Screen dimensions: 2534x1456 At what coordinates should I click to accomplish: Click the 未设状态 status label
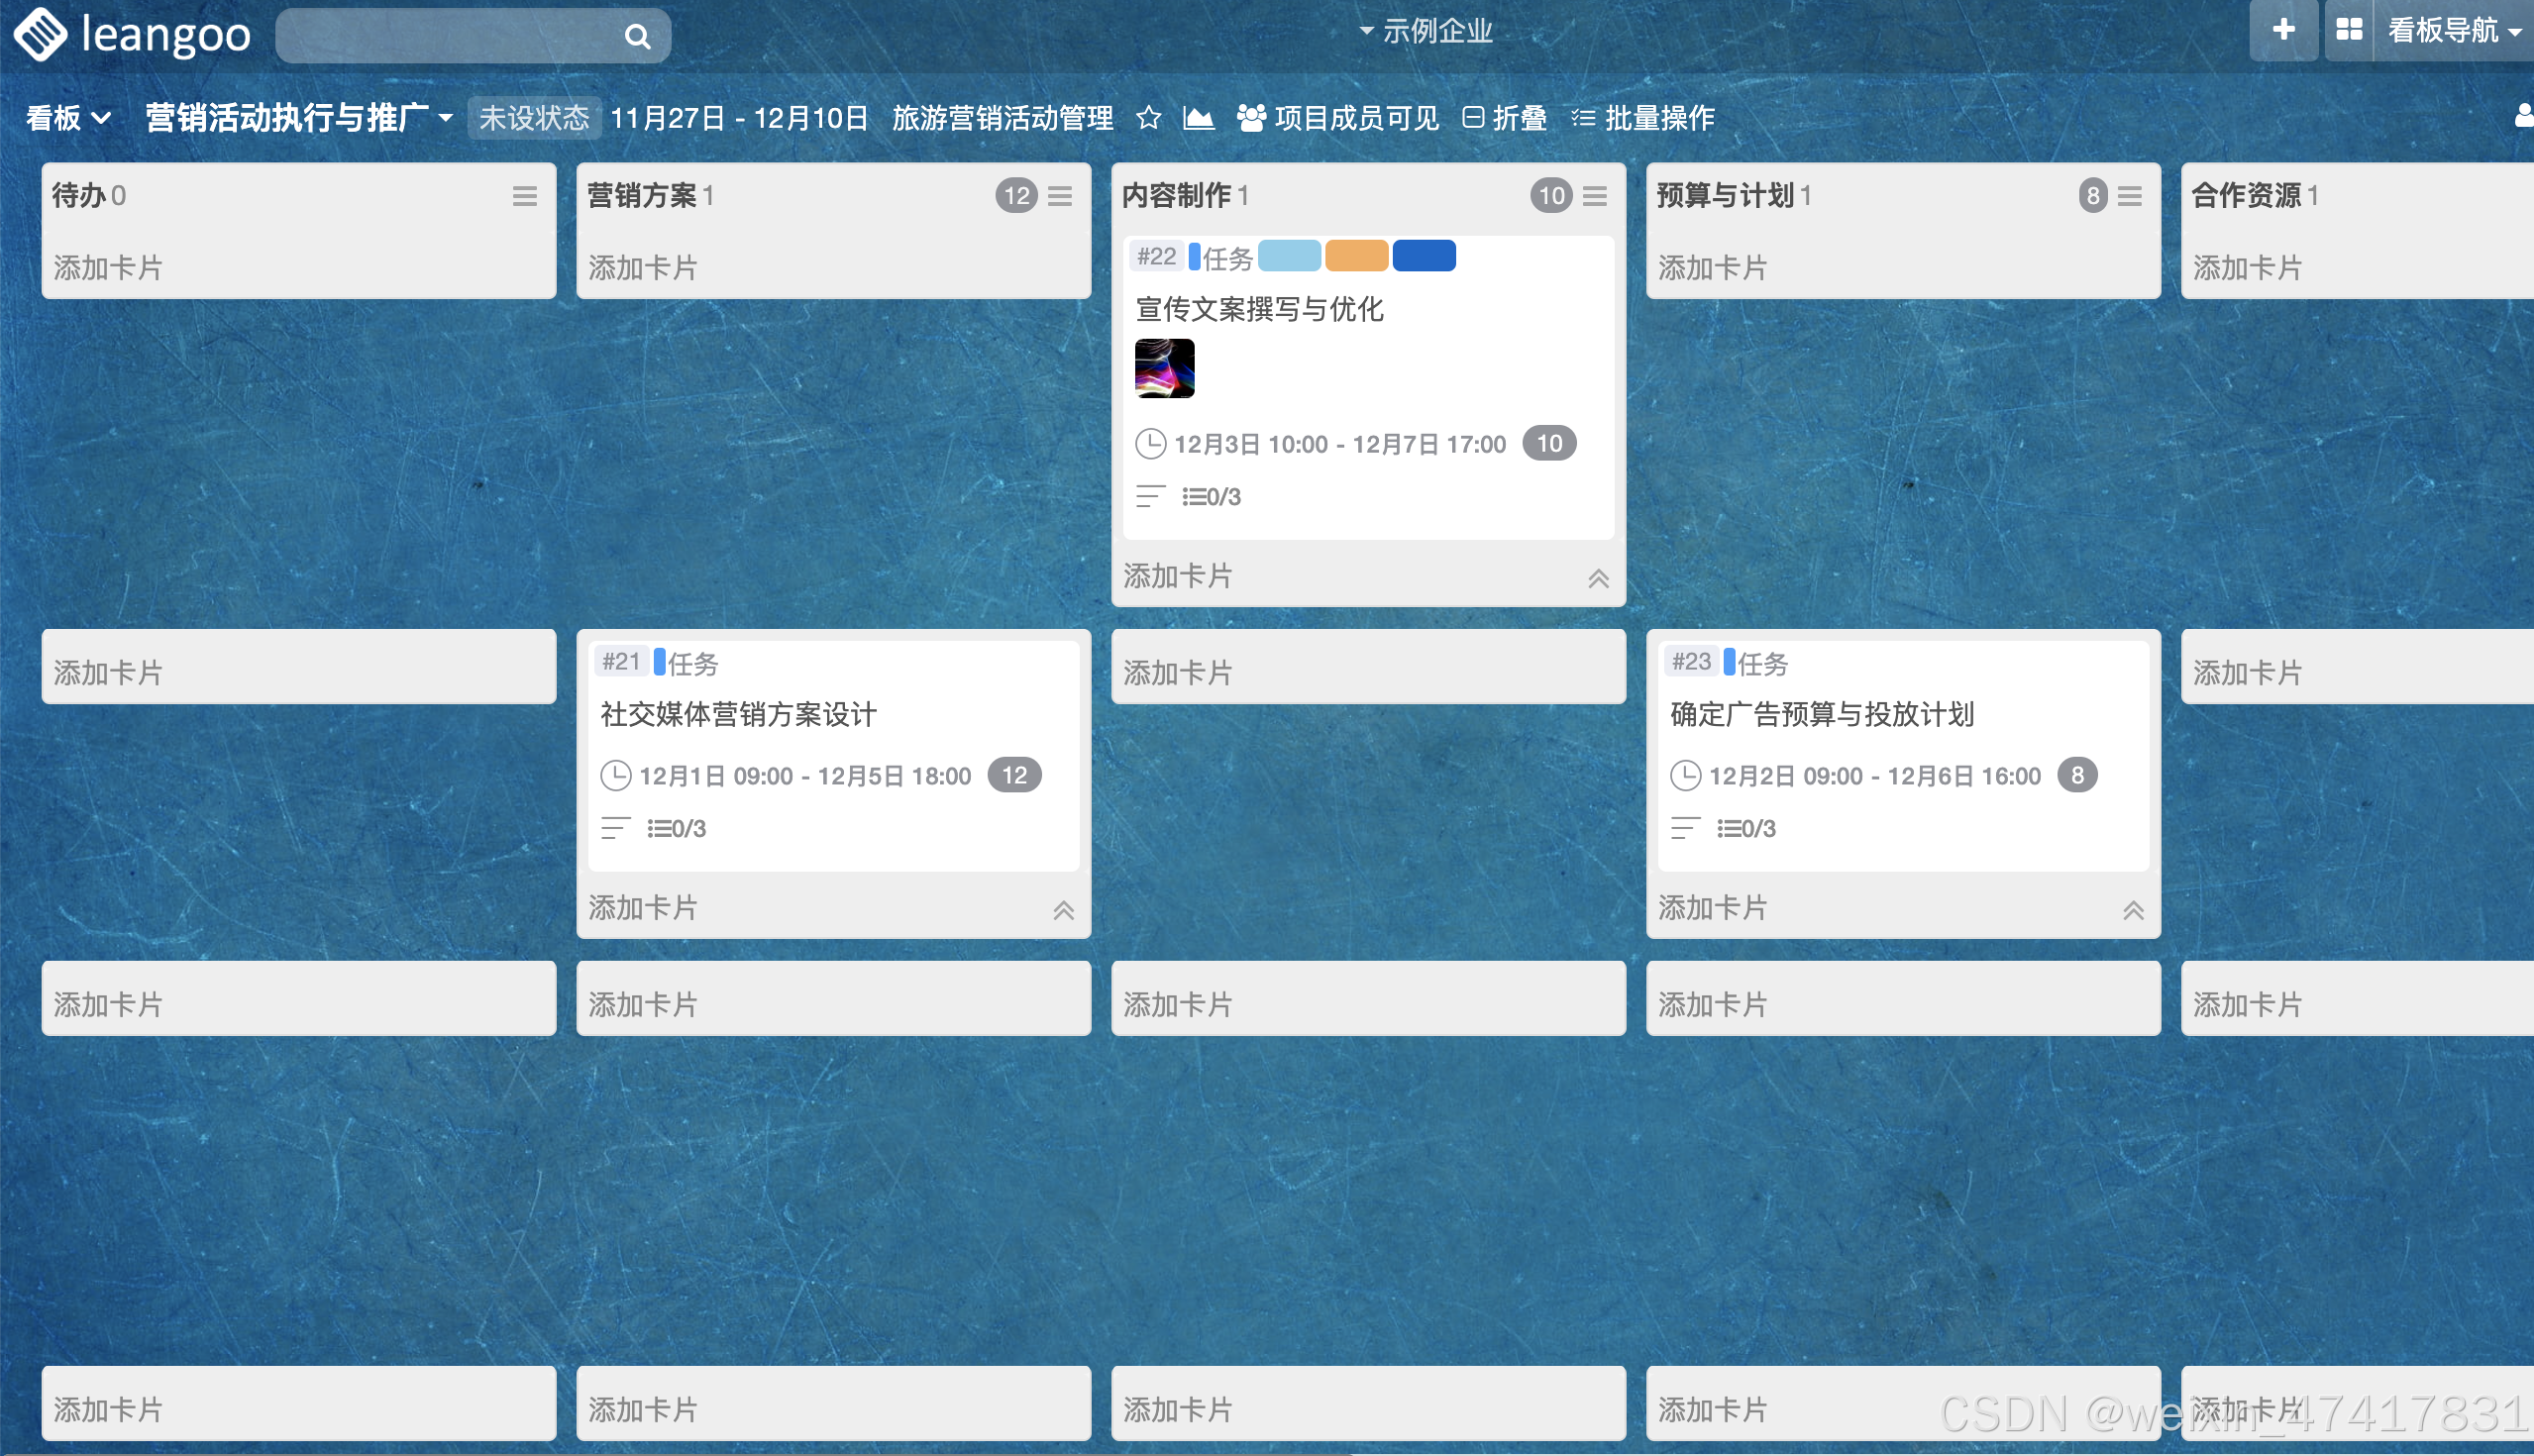point(533,118)
